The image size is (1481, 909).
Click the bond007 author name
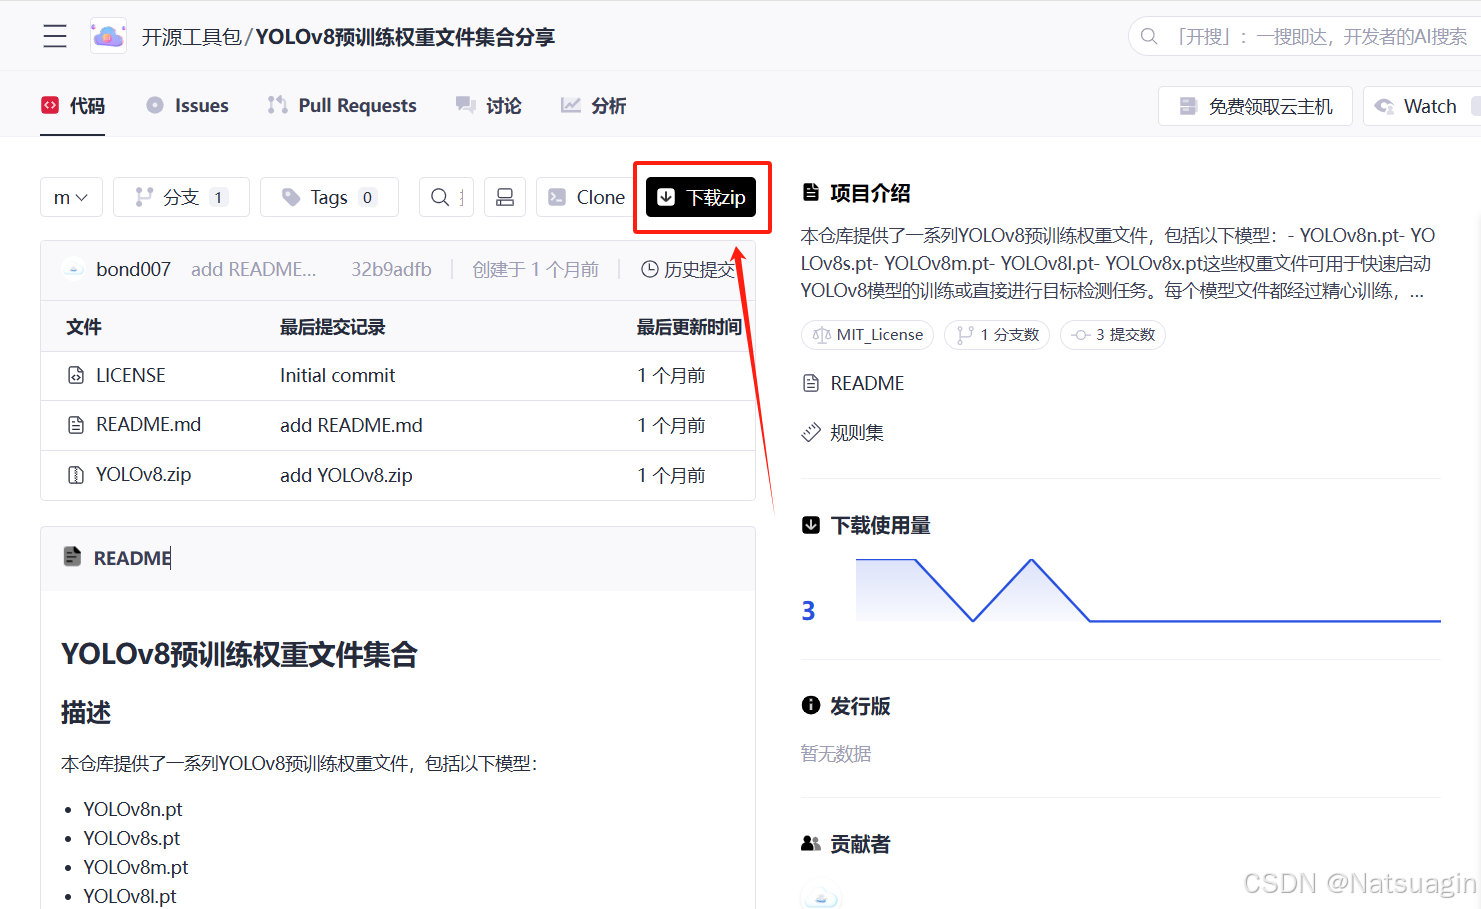(x=133, y=269)
